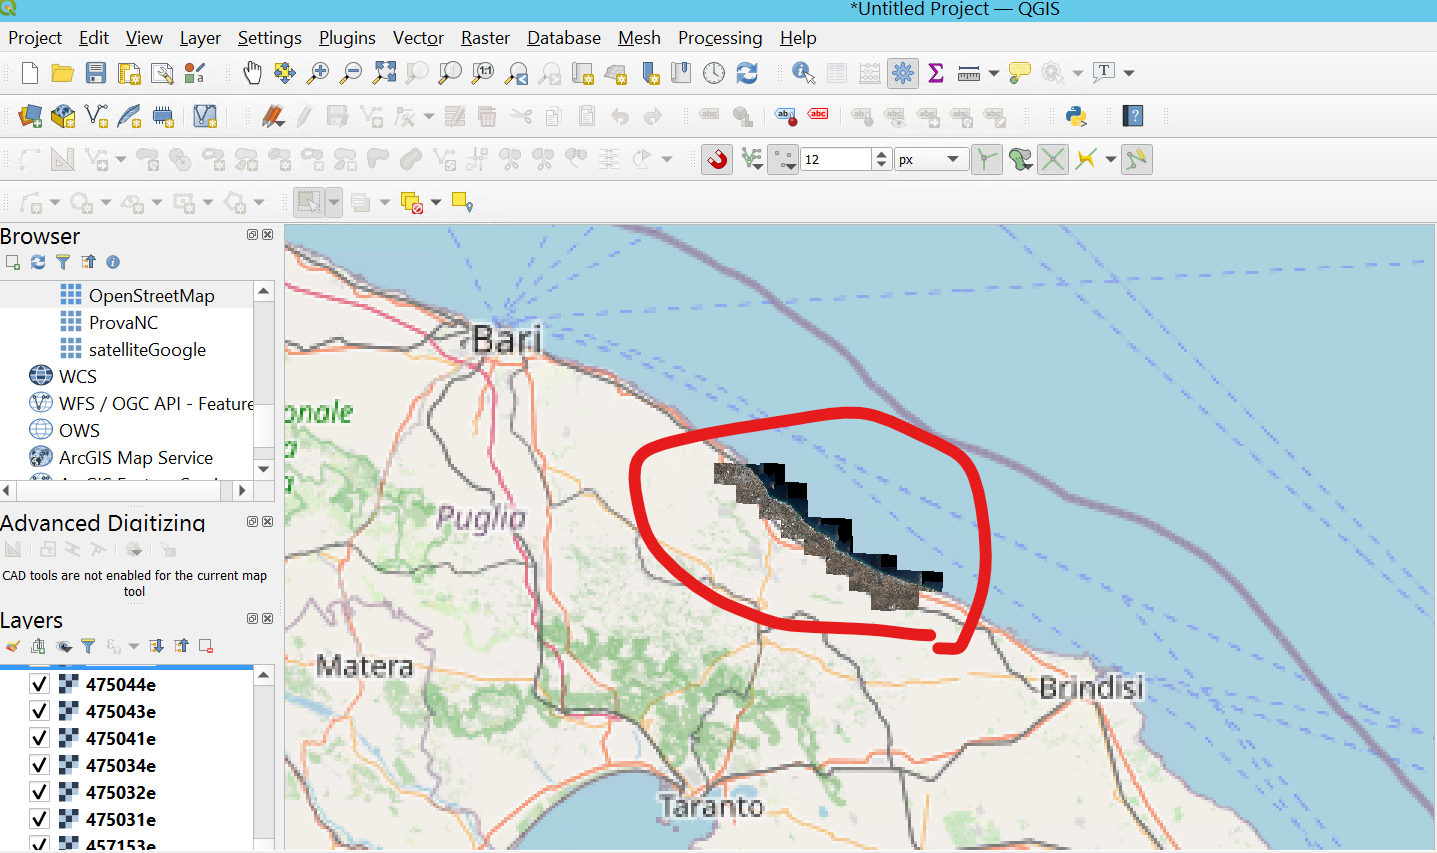Image resolution: width=1437 pixels, height=853 pixels.
Task: Open the Text Annotation dropdown arrow
Action: tap(1129, 73)
